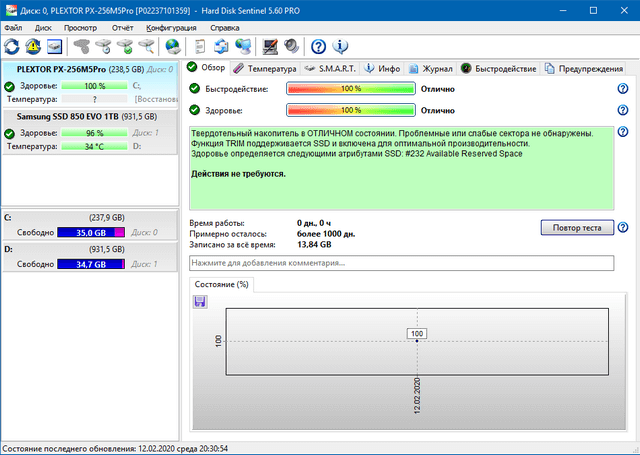Click the refresh arrows toolbar icon
The image size is (640, 455).
pyautogui.click(x=12, y=46)
